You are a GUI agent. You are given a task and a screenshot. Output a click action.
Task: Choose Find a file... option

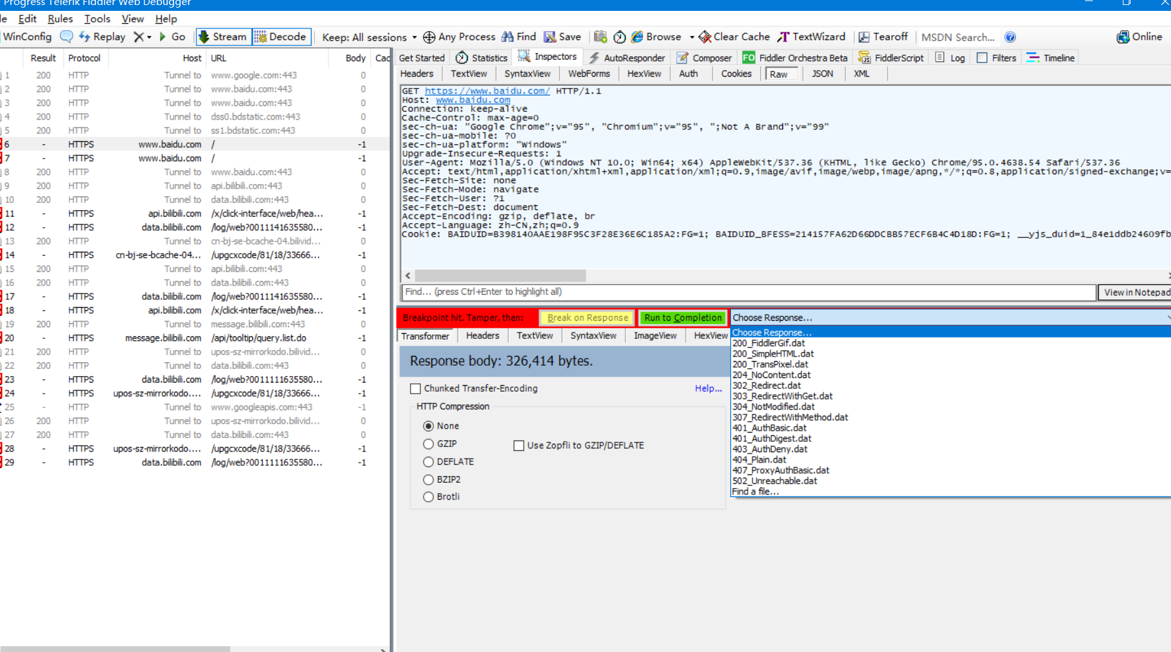click(x=755, y=491)
